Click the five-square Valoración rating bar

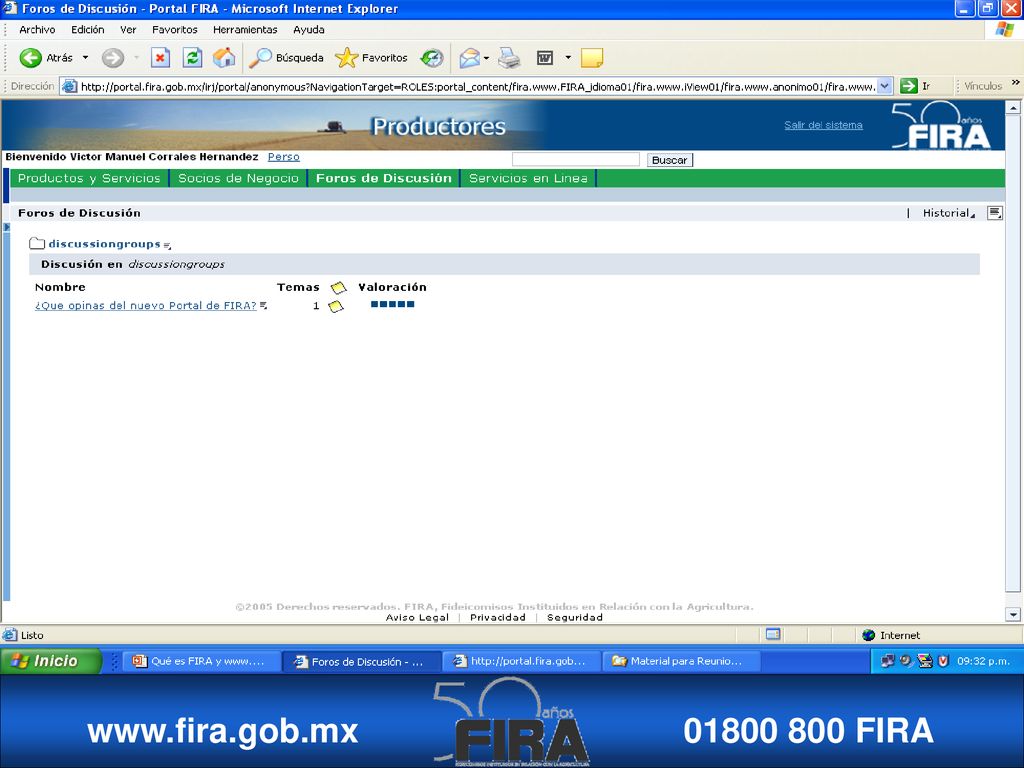point(392,304)
